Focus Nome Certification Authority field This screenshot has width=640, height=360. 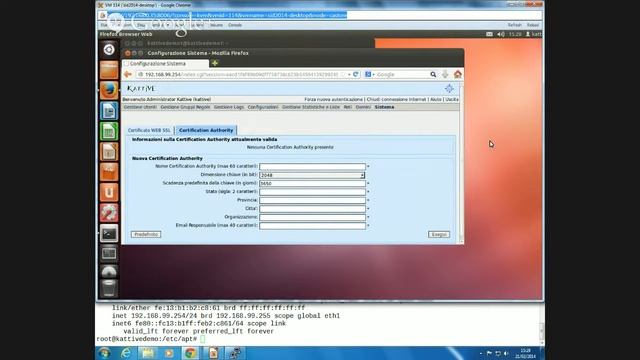(x=312, y=167)
